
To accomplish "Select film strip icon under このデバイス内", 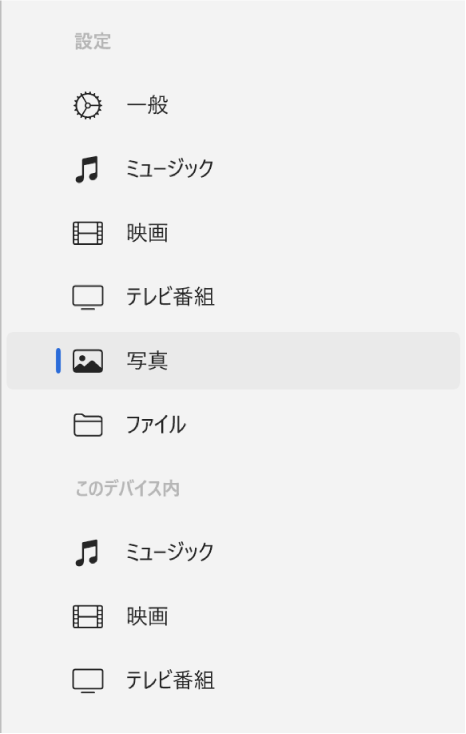I will [x=88, y=616].
